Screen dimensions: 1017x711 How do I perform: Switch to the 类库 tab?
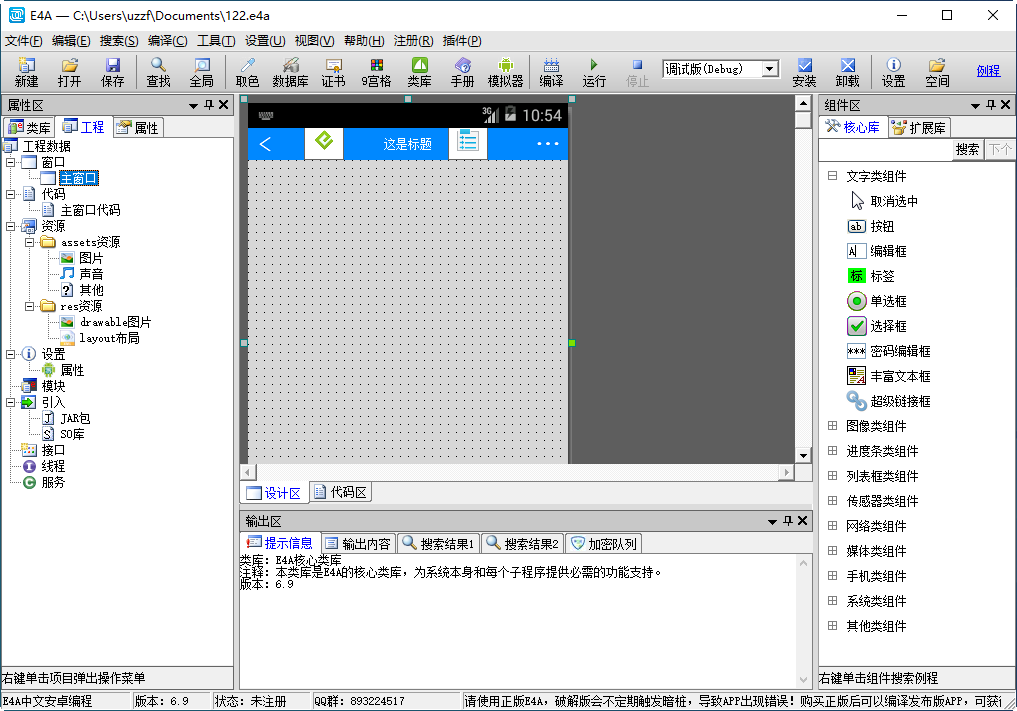[x=29, y=128]
